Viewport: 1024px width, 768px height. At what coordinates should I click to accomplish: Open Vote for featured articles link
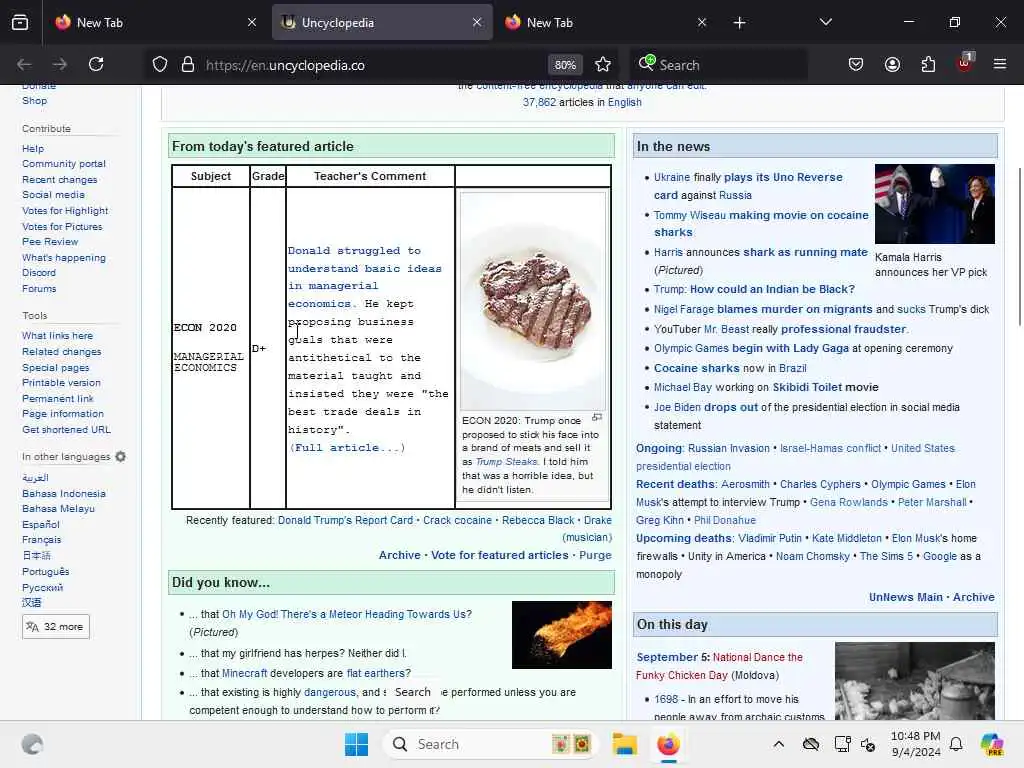click(500, 555)
